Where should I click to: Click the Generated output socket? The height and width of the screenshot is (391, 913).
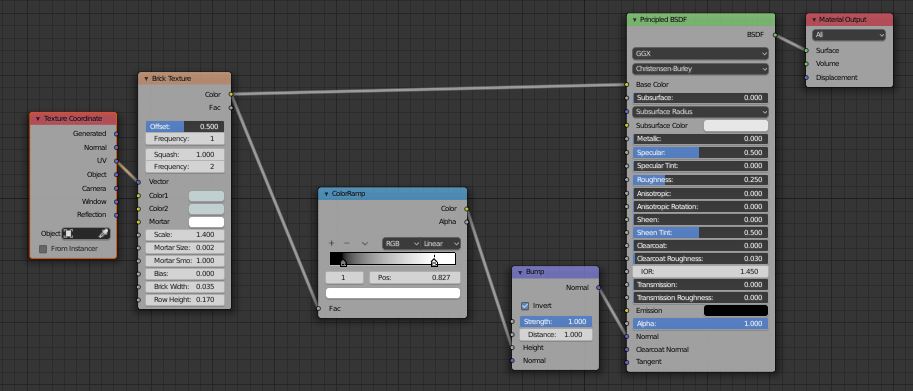click(x=116, y=134)
